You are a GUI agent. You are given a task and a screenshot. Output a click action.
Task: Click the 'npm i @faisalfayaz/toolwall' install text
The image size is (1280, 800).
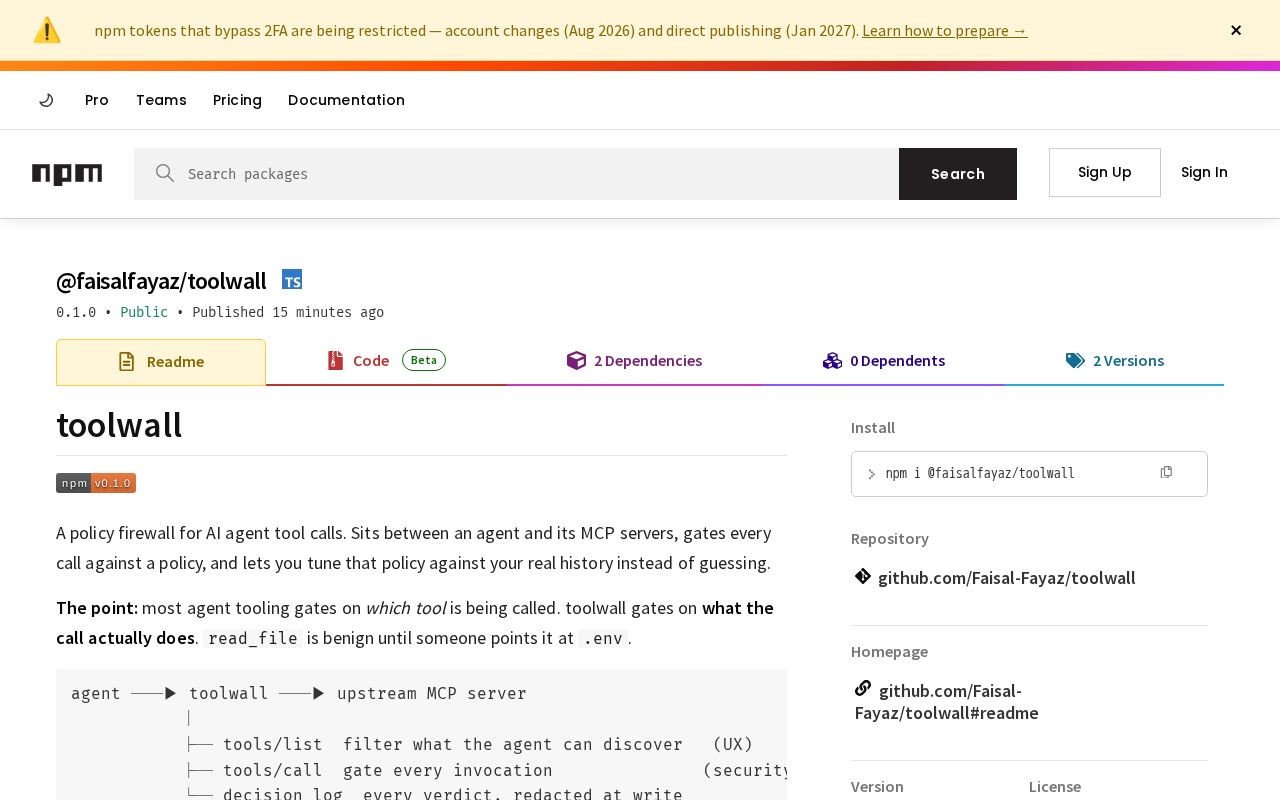[x=980, y=473]
